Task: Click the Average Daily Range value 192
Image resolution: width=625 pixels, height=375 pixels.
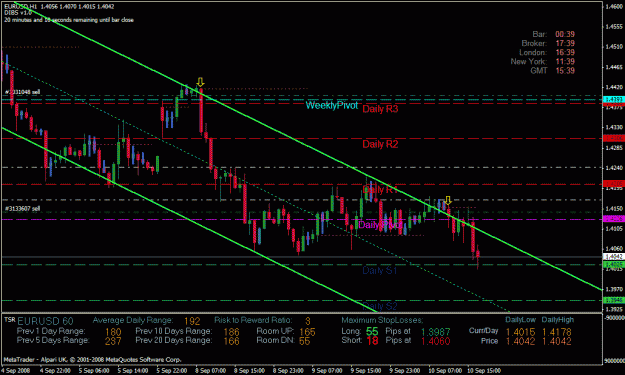Action: coord(192,321)
